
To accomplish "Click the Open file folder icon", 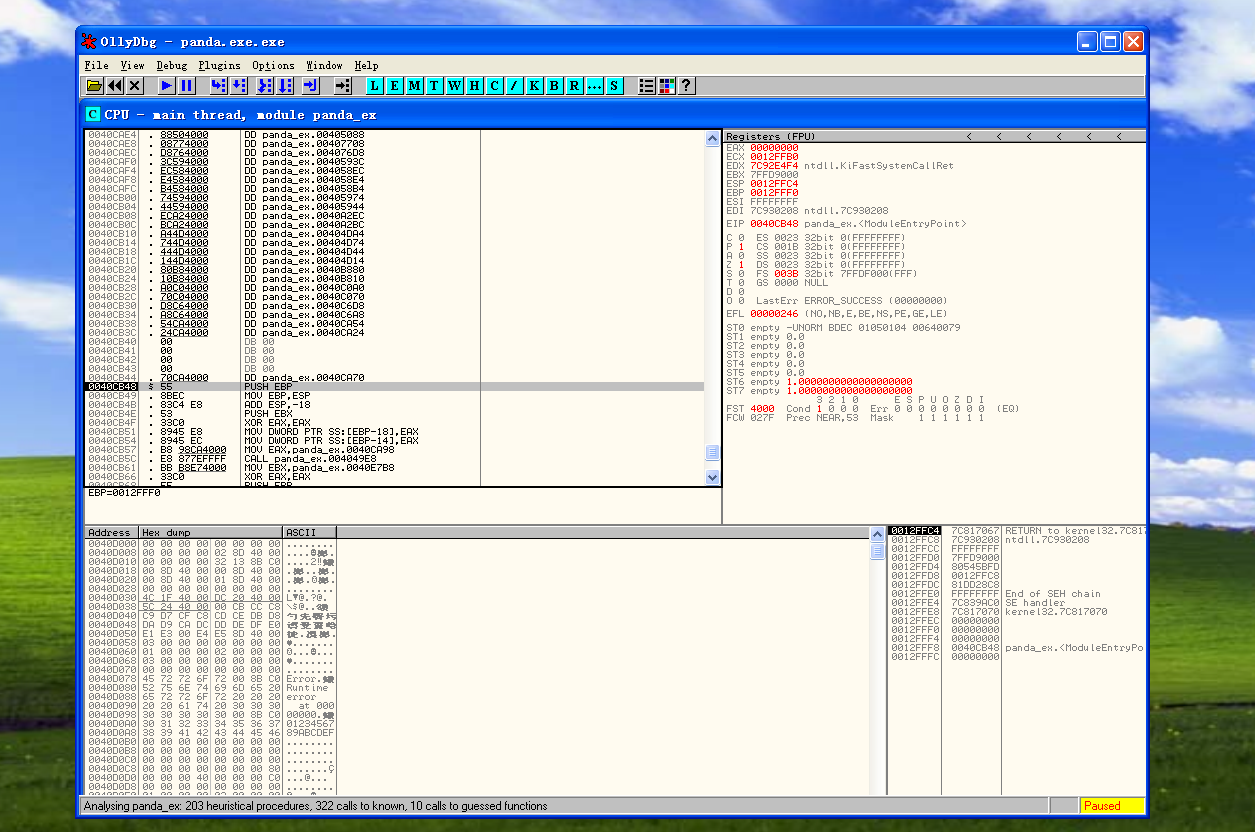I will (x=94, y=86).
